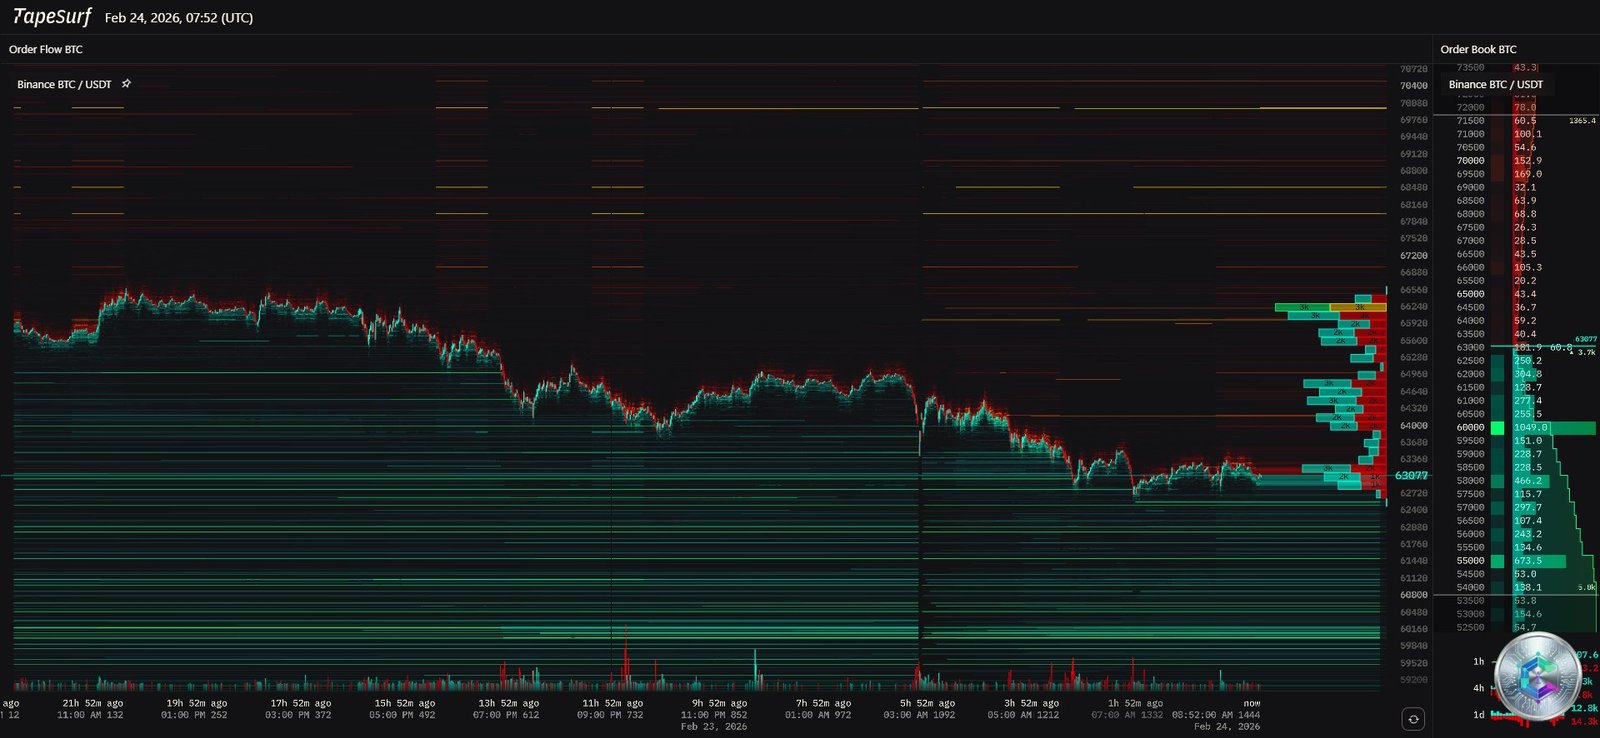The image size is (1600, 738).
Task: Click the refresh icon below the price axis
Action: pos(1413,718)
